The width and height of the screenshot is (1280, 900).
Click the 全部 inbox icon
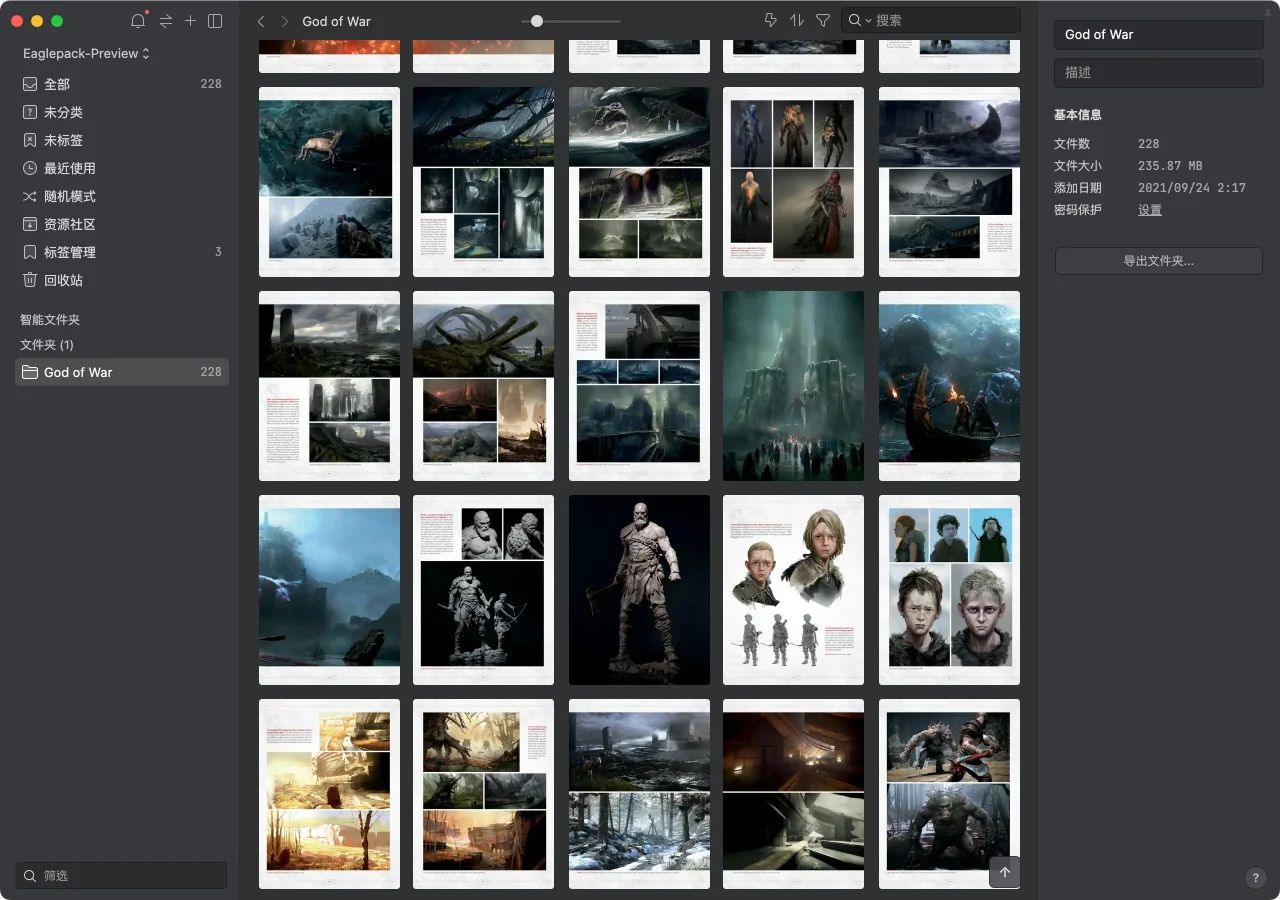(30, 84)
